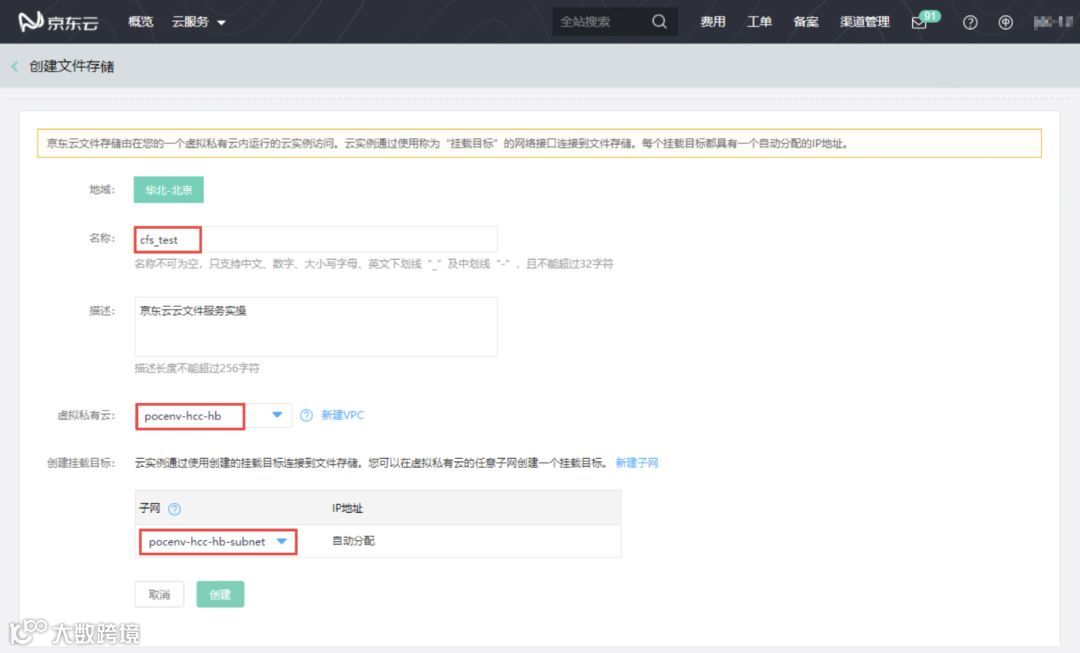Focus the 全站搜索 search field
Screen dimensions: 1080x653
pos(599,22)
